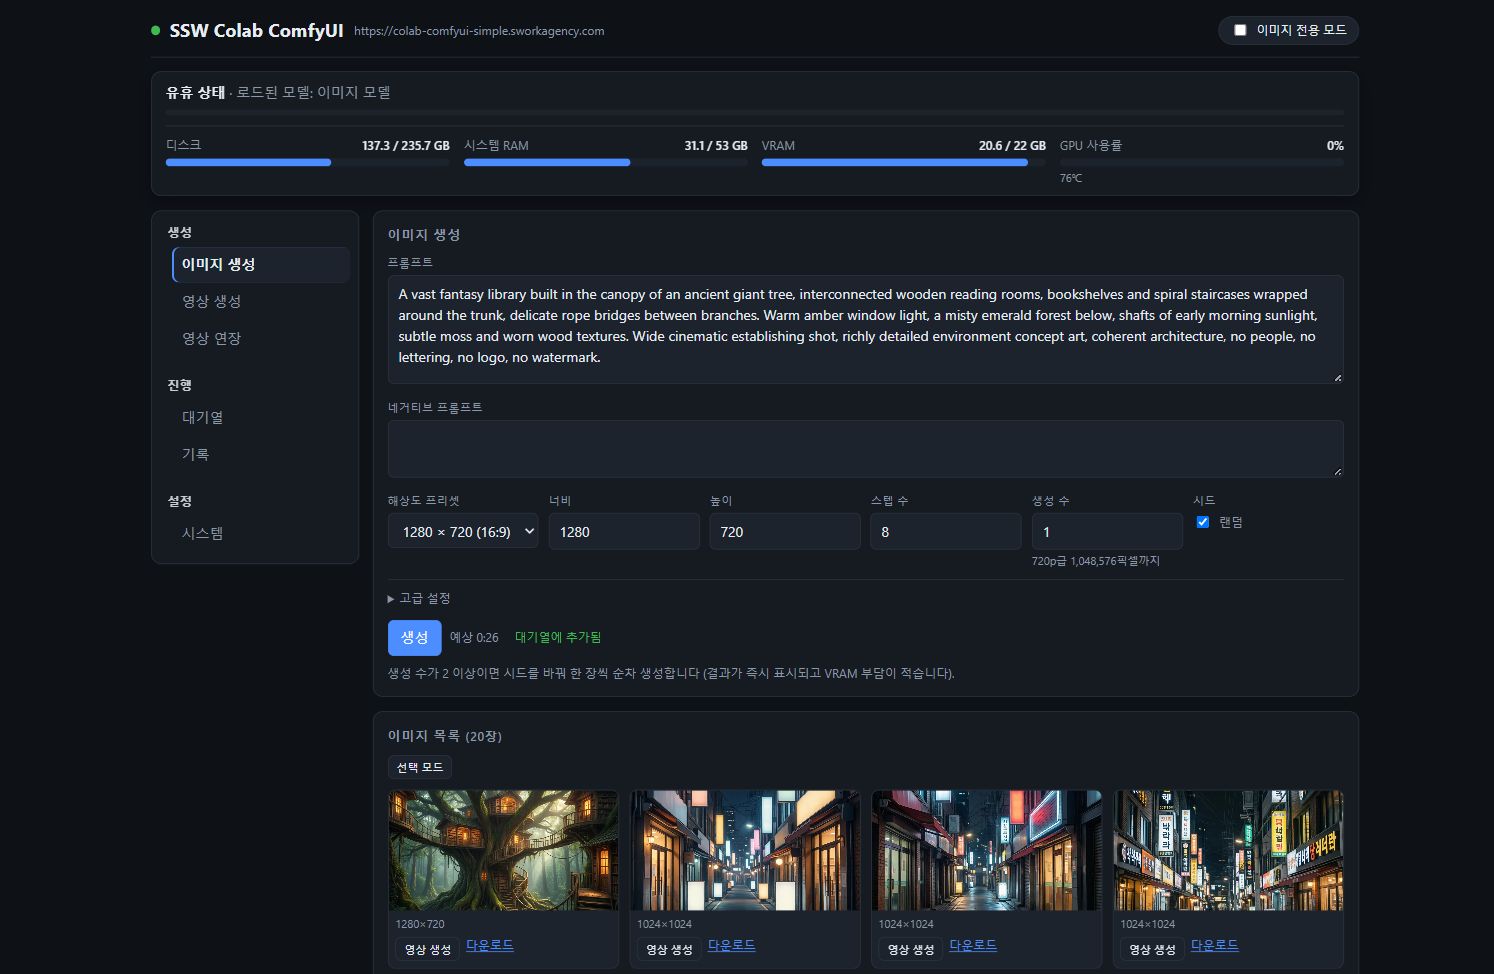Click the 스텝 수 field
Viewport: 1494px width, 974px height.
(x=946, y=531)
